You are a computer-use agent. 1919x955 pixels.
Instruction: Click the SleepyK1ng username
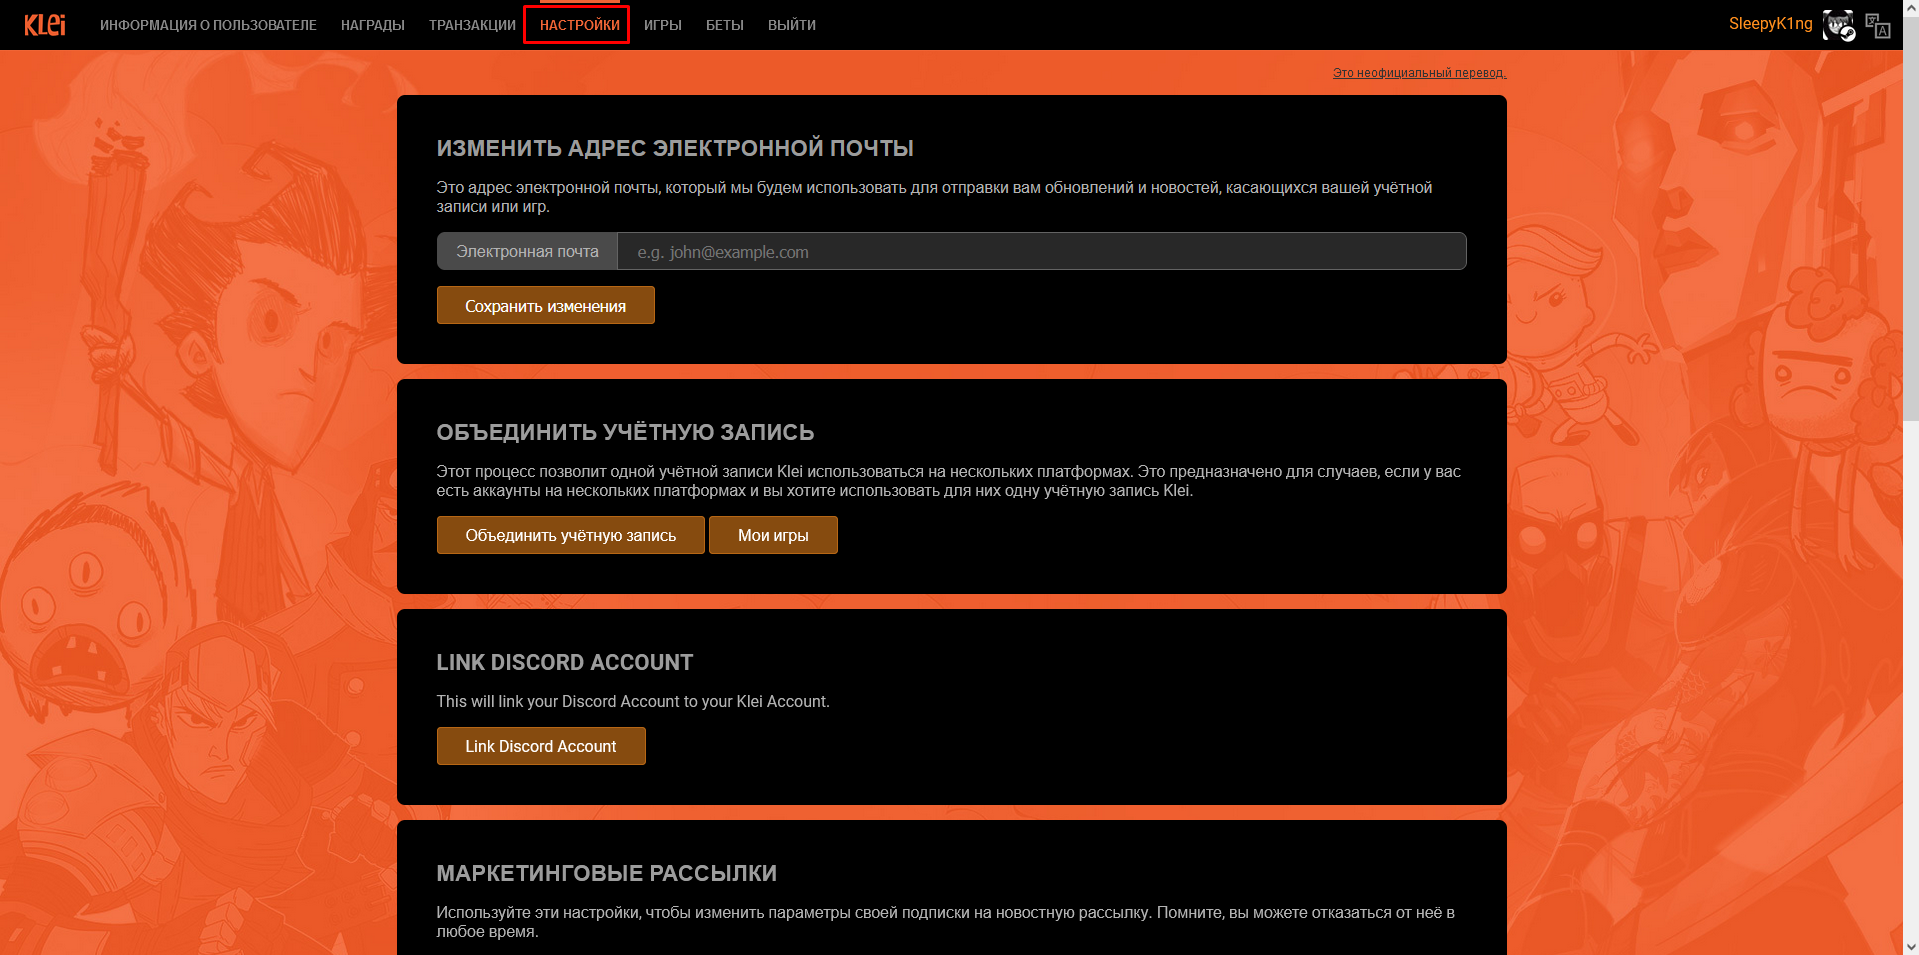[x=1770, y=24]
